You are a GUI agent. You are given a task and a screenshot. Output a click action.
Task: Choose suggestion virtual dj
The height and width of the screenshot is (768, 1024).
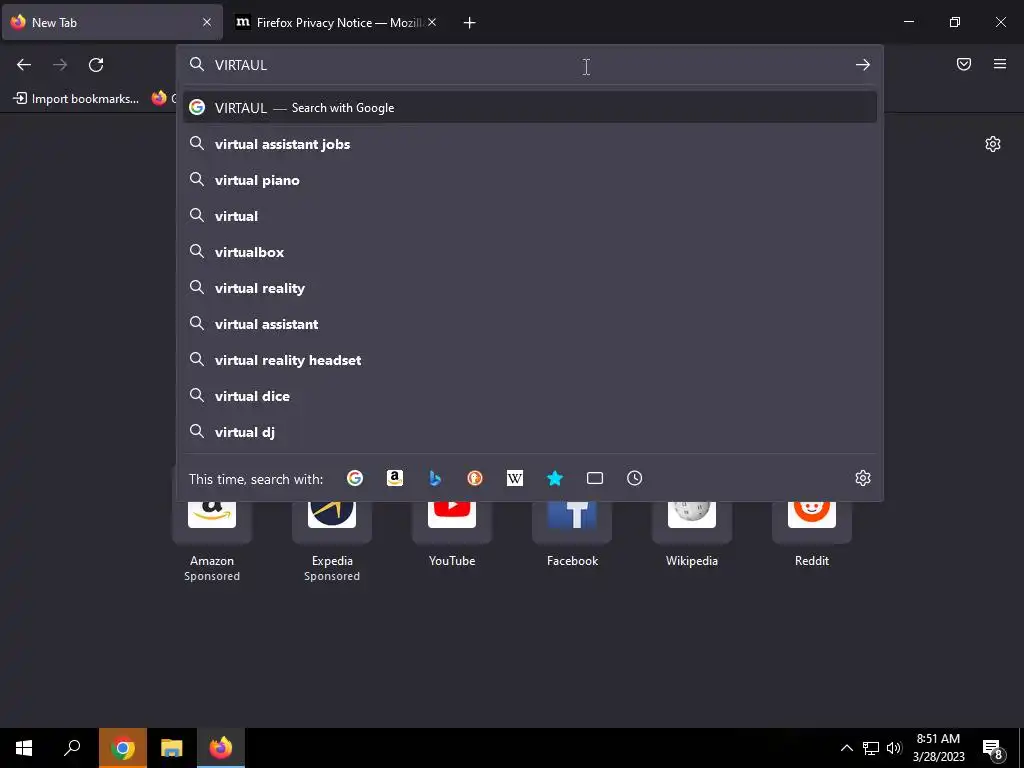[x=530, y=432]
